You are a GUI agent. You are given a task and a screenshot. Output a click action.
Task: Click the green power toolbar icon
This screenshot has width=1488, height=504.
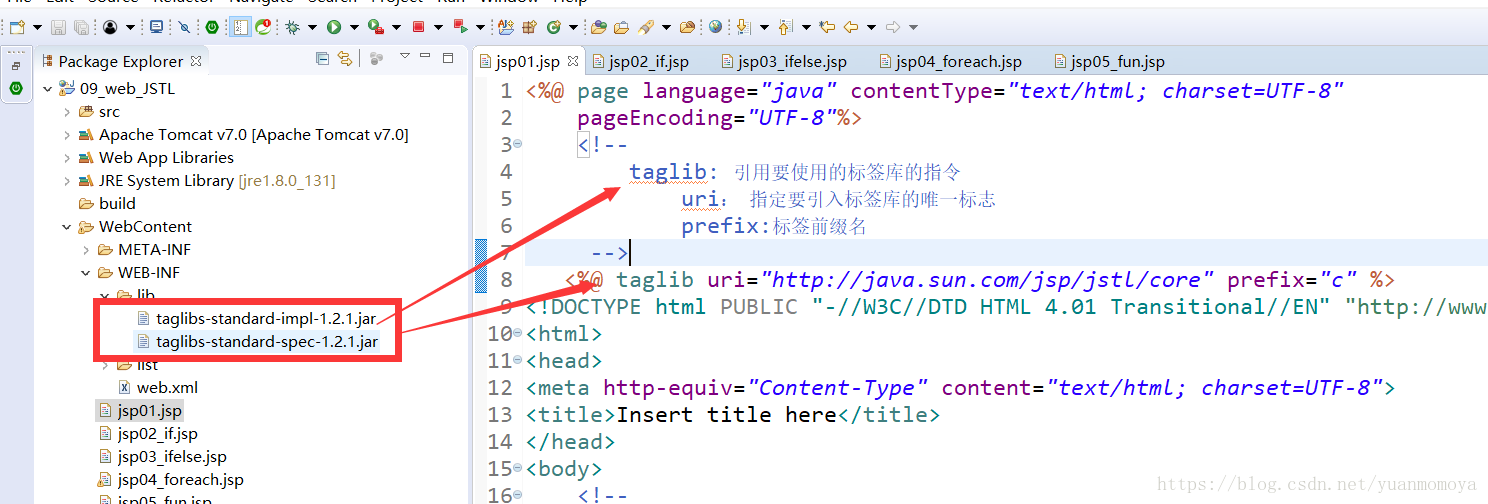point(212,27)
